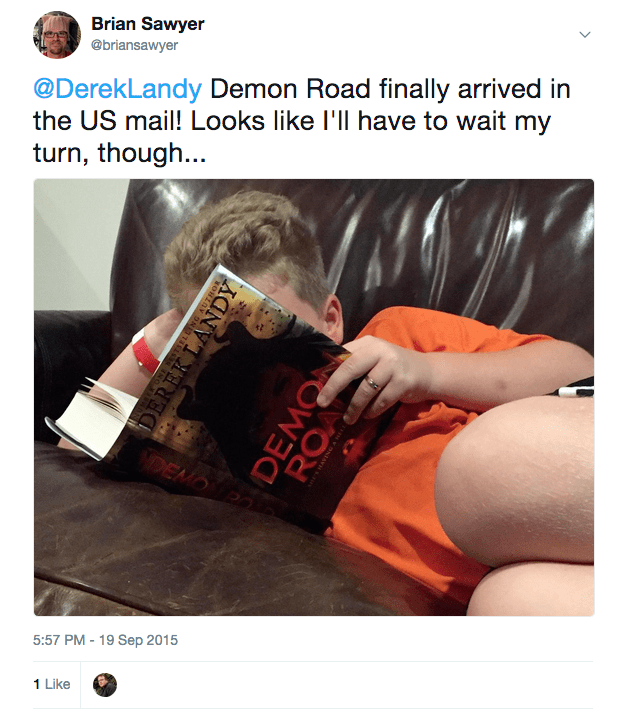
Task: Open the @DerekLandy mention link
Action: (117, 89)
